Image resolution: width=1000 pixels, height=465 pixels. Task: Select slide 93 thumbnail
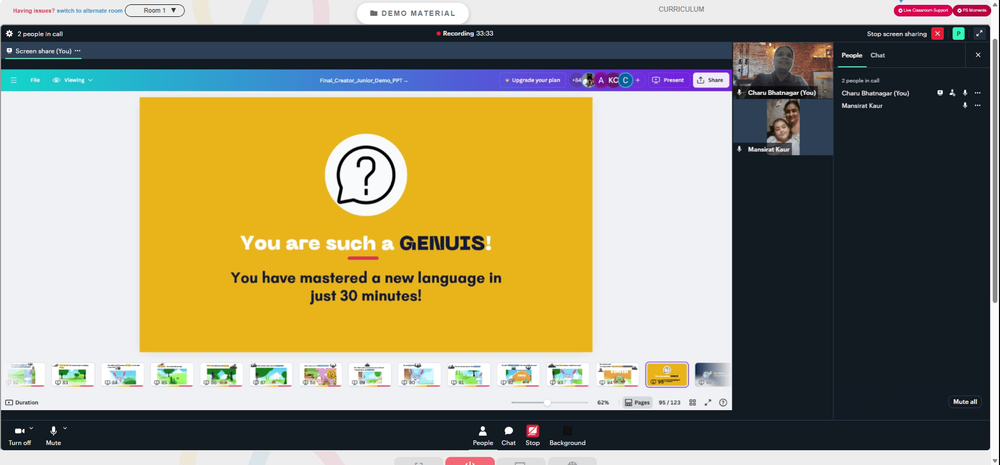(568, 374)
